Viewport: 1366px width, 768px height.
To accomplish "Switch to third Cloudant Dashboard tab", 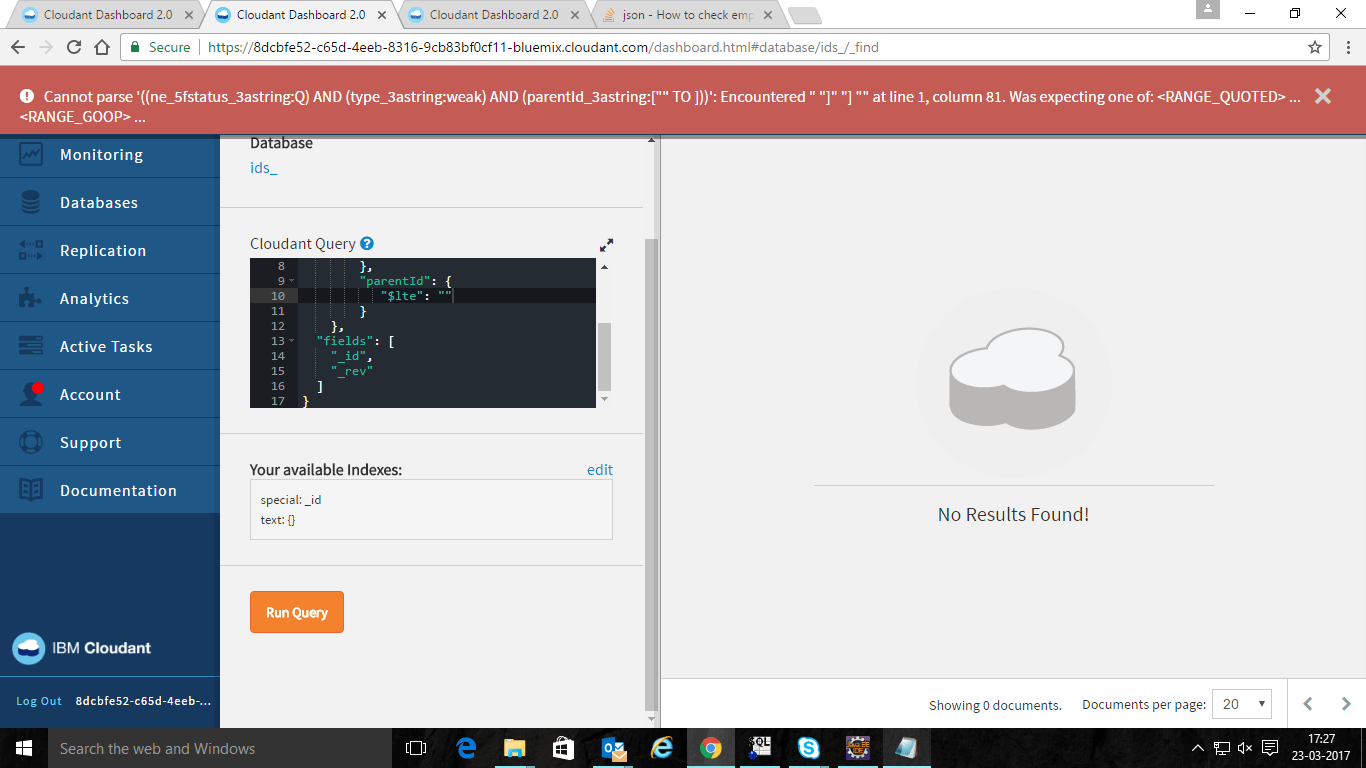I will click(492, 15).
